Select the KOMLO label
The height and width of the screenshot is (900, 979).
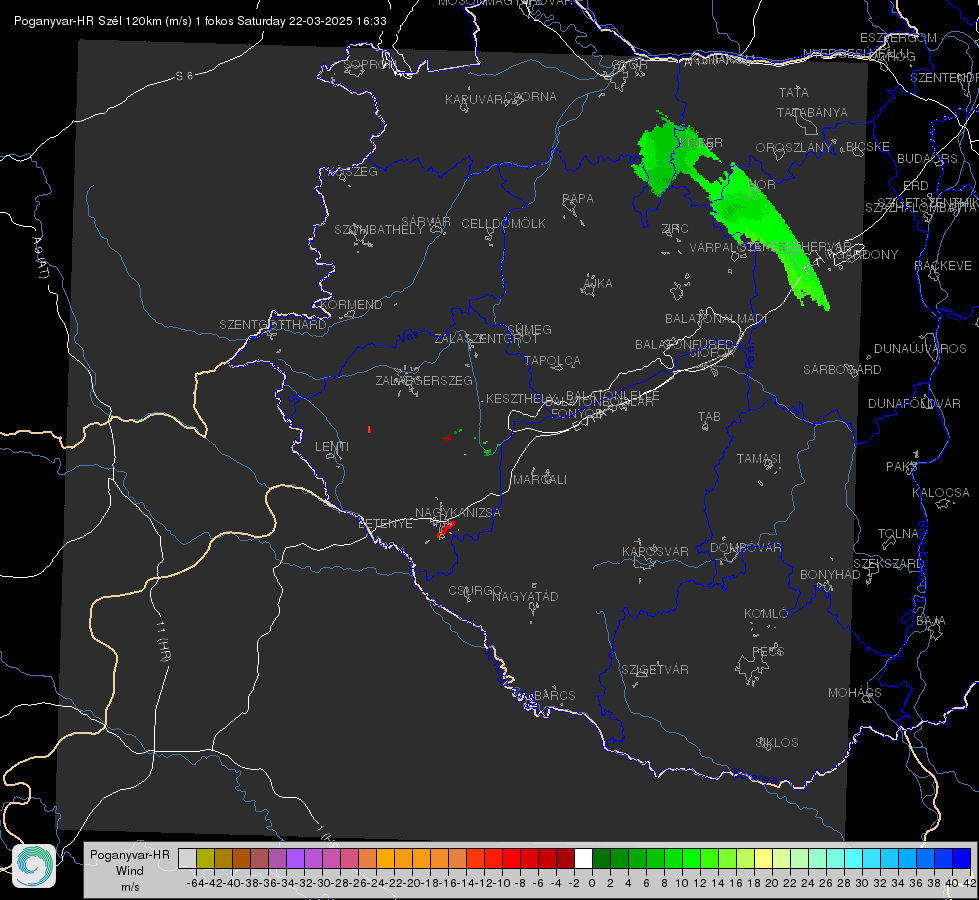click(x=766, y=614)
